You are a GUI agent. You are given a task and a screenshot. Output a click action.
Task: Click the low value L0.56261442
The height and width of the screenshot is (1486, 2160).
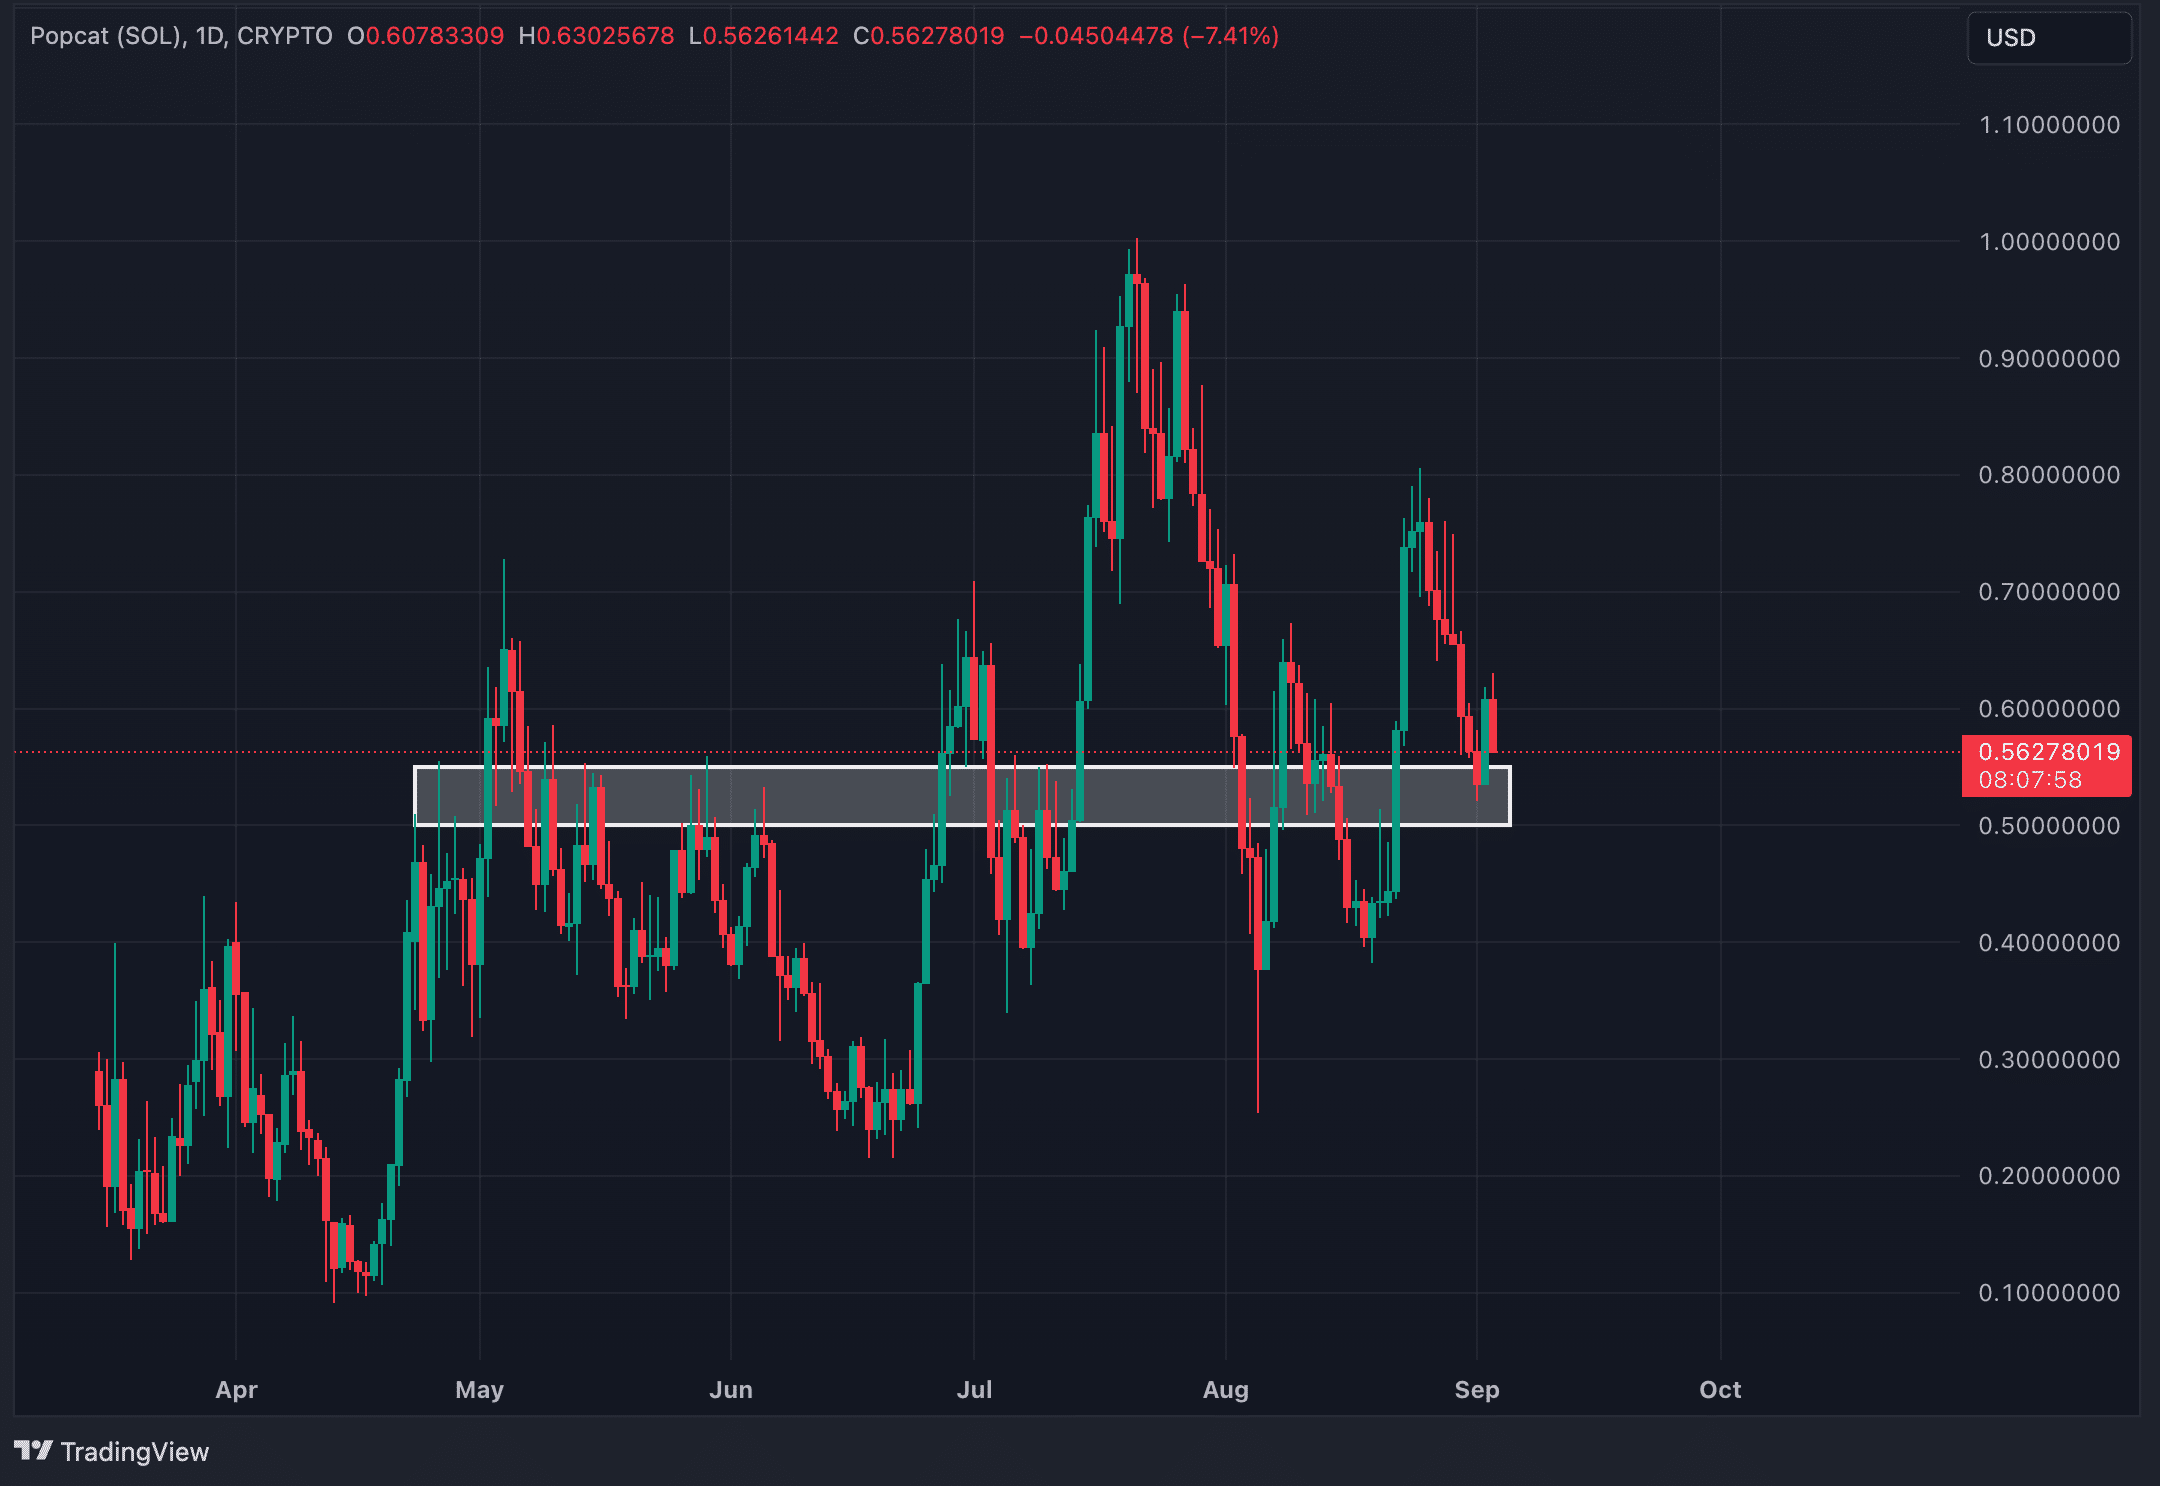(763, 36)
